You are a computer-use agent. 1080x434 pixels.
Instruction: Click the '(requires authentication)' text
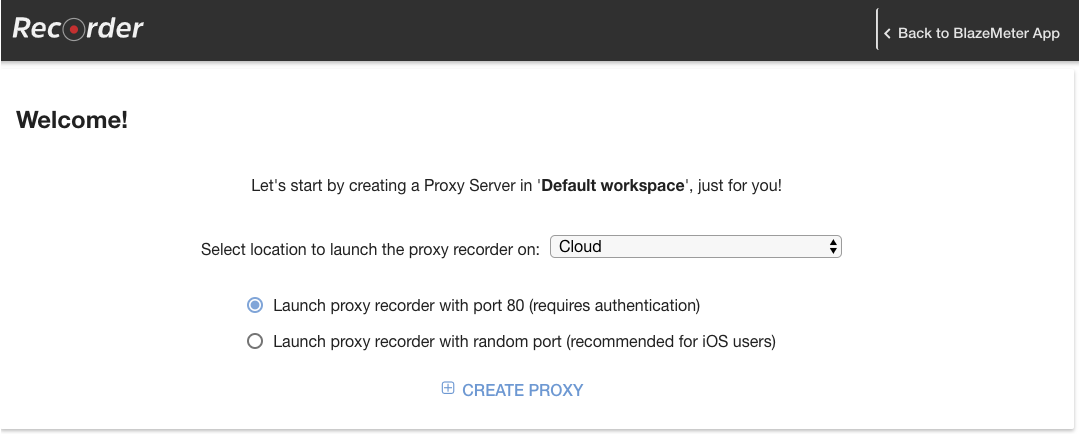(x=614, y=305)
